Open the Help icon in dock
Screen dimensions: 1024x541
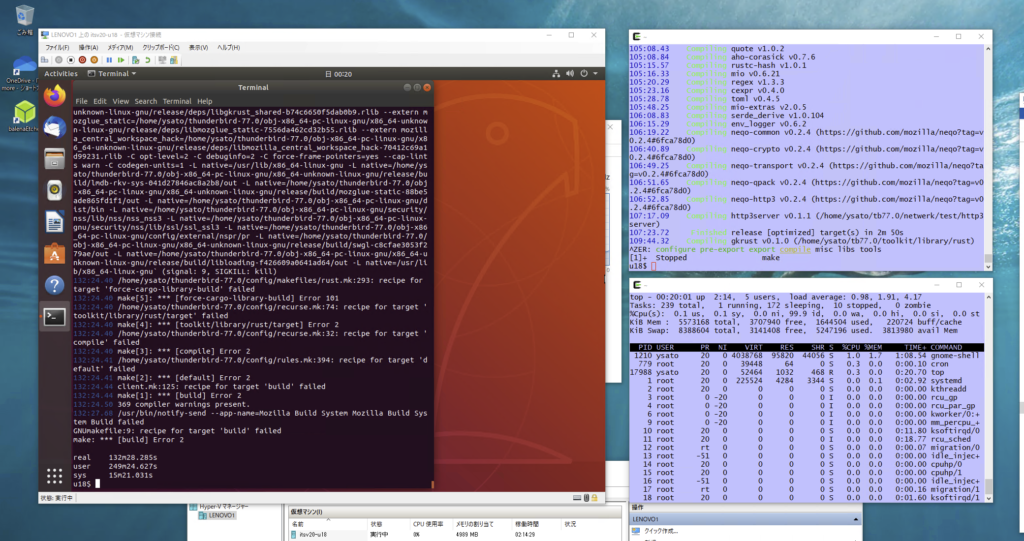(54, 285)
